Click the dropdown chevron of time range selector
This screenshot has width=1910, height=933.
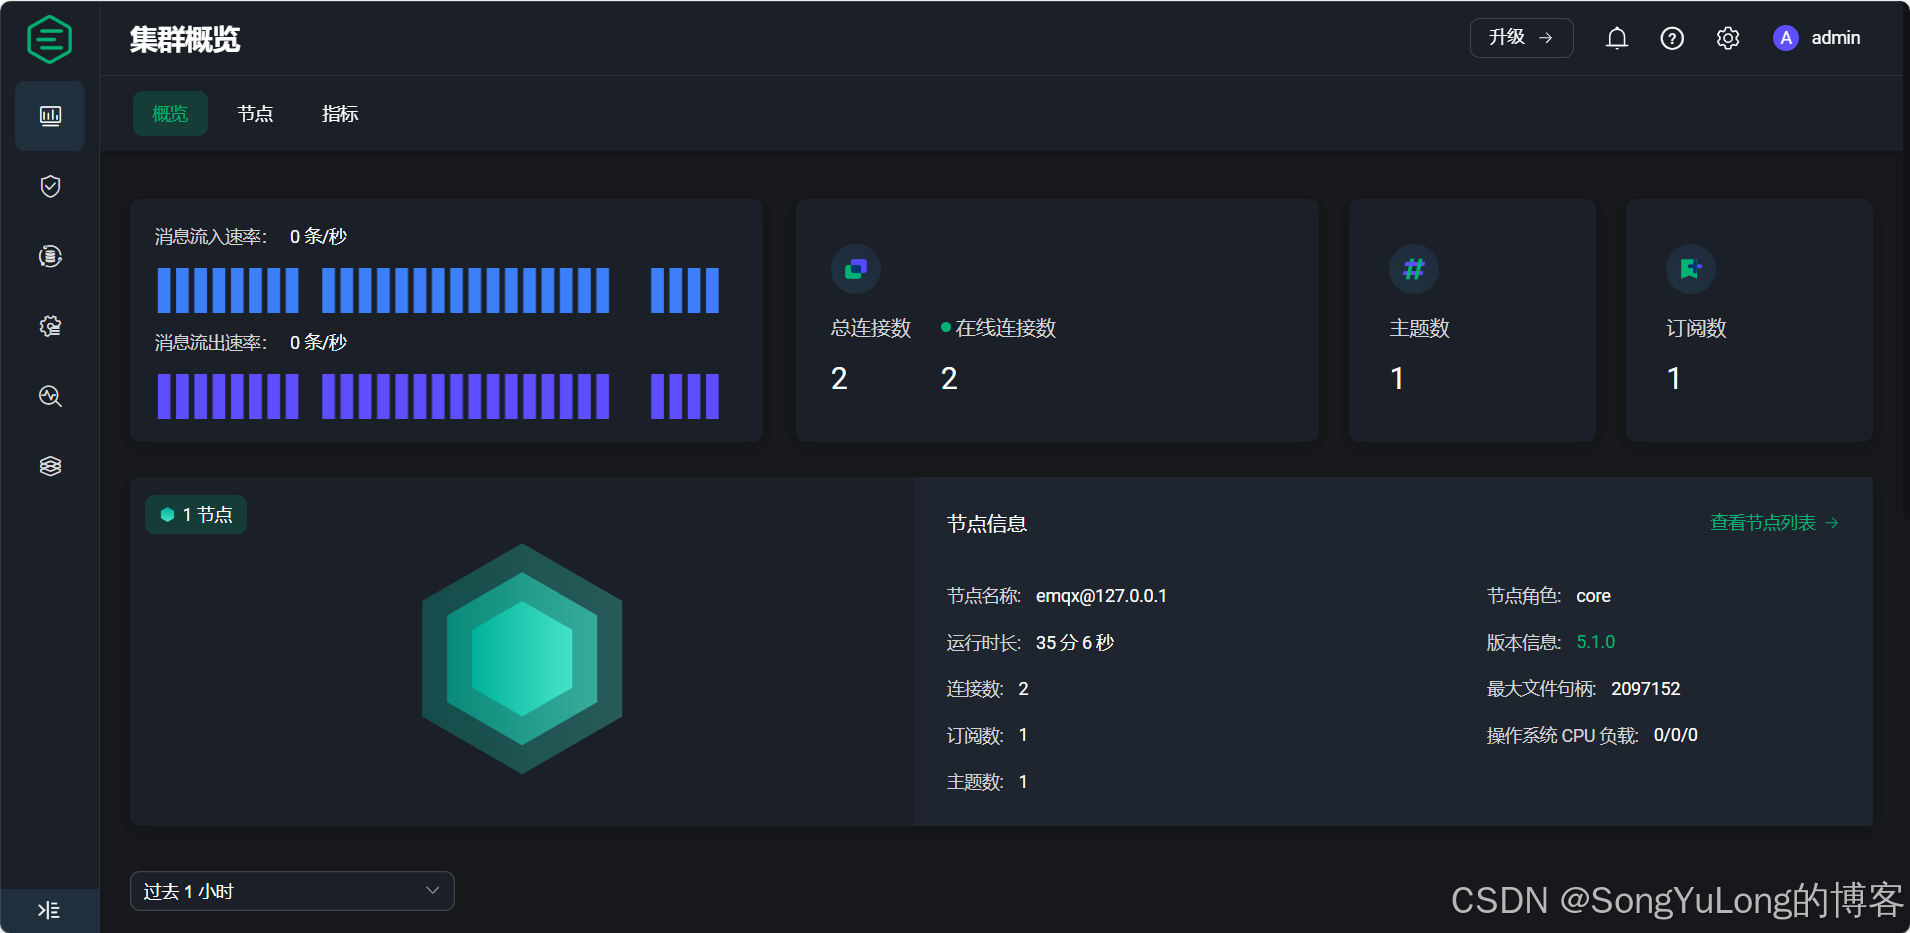click(x=433, y=890)
